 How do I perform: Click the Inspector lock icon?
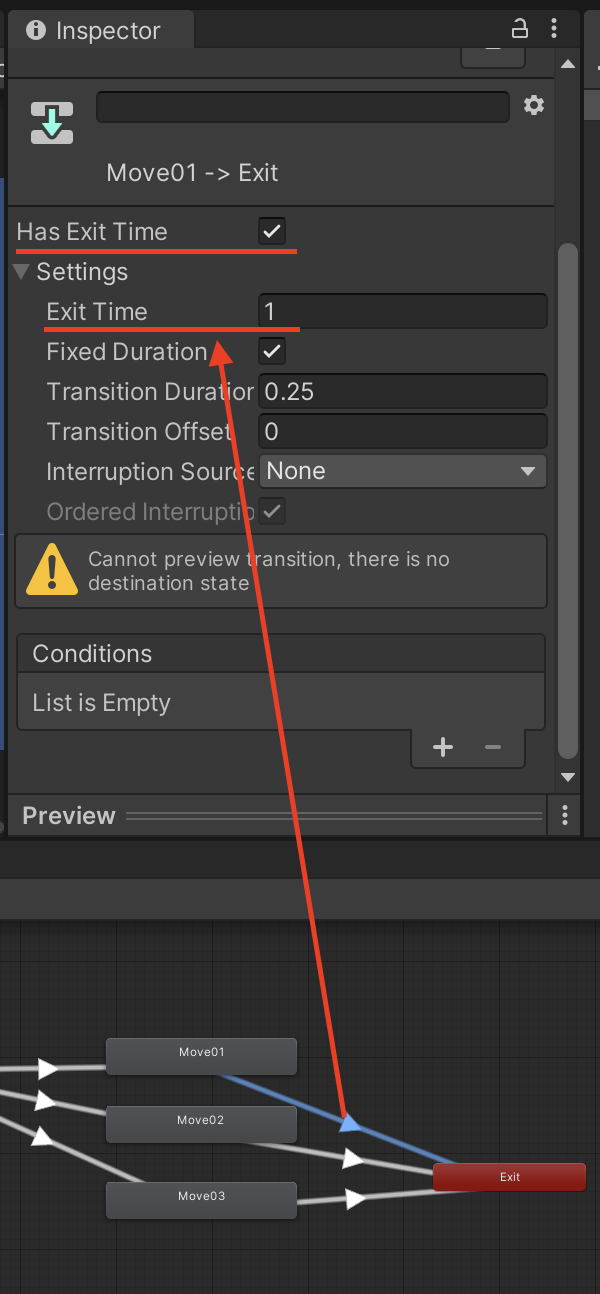[519, 28]
